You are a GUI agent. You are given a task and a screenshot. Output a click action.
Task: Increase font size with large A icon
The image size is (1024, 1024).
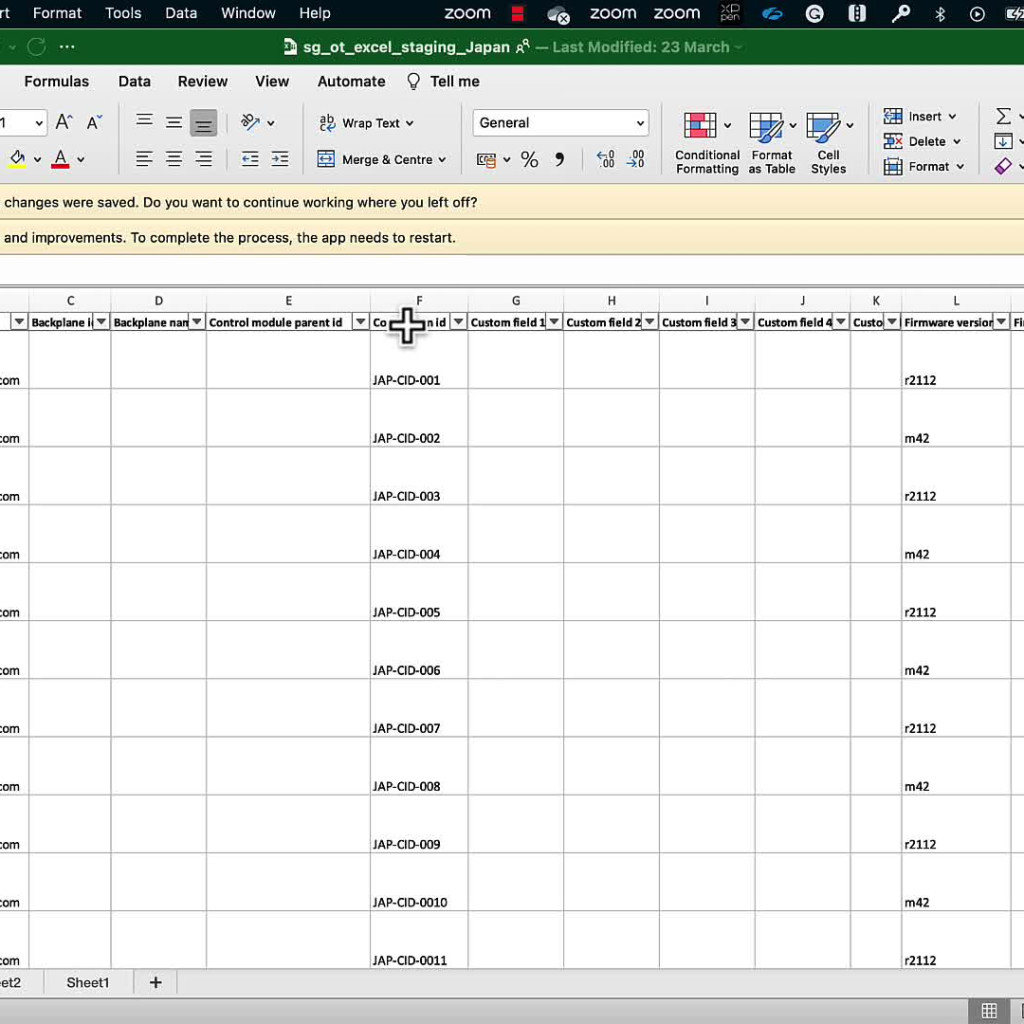pyautogui.click(x=63, y=122)
